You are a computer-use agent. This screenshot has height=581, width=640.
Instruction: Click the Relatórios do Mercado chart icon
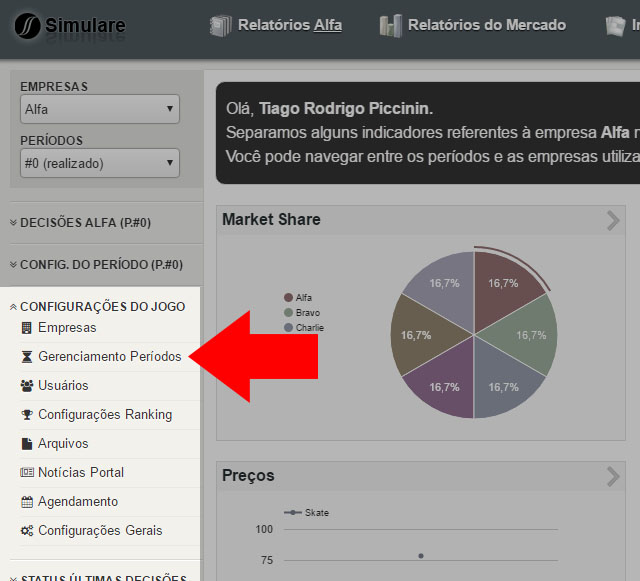point(391,26)
